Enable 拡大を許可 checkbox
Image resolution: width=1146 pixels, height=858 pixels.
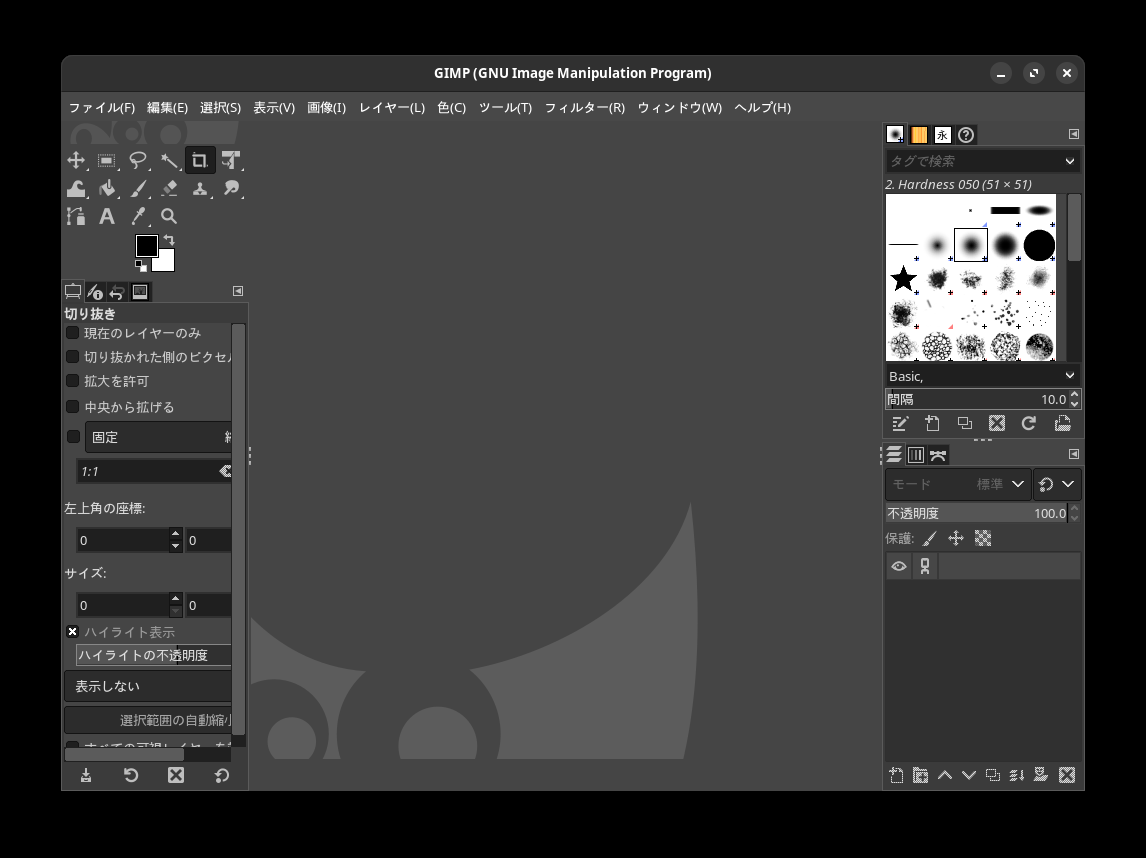pos(72,381)
